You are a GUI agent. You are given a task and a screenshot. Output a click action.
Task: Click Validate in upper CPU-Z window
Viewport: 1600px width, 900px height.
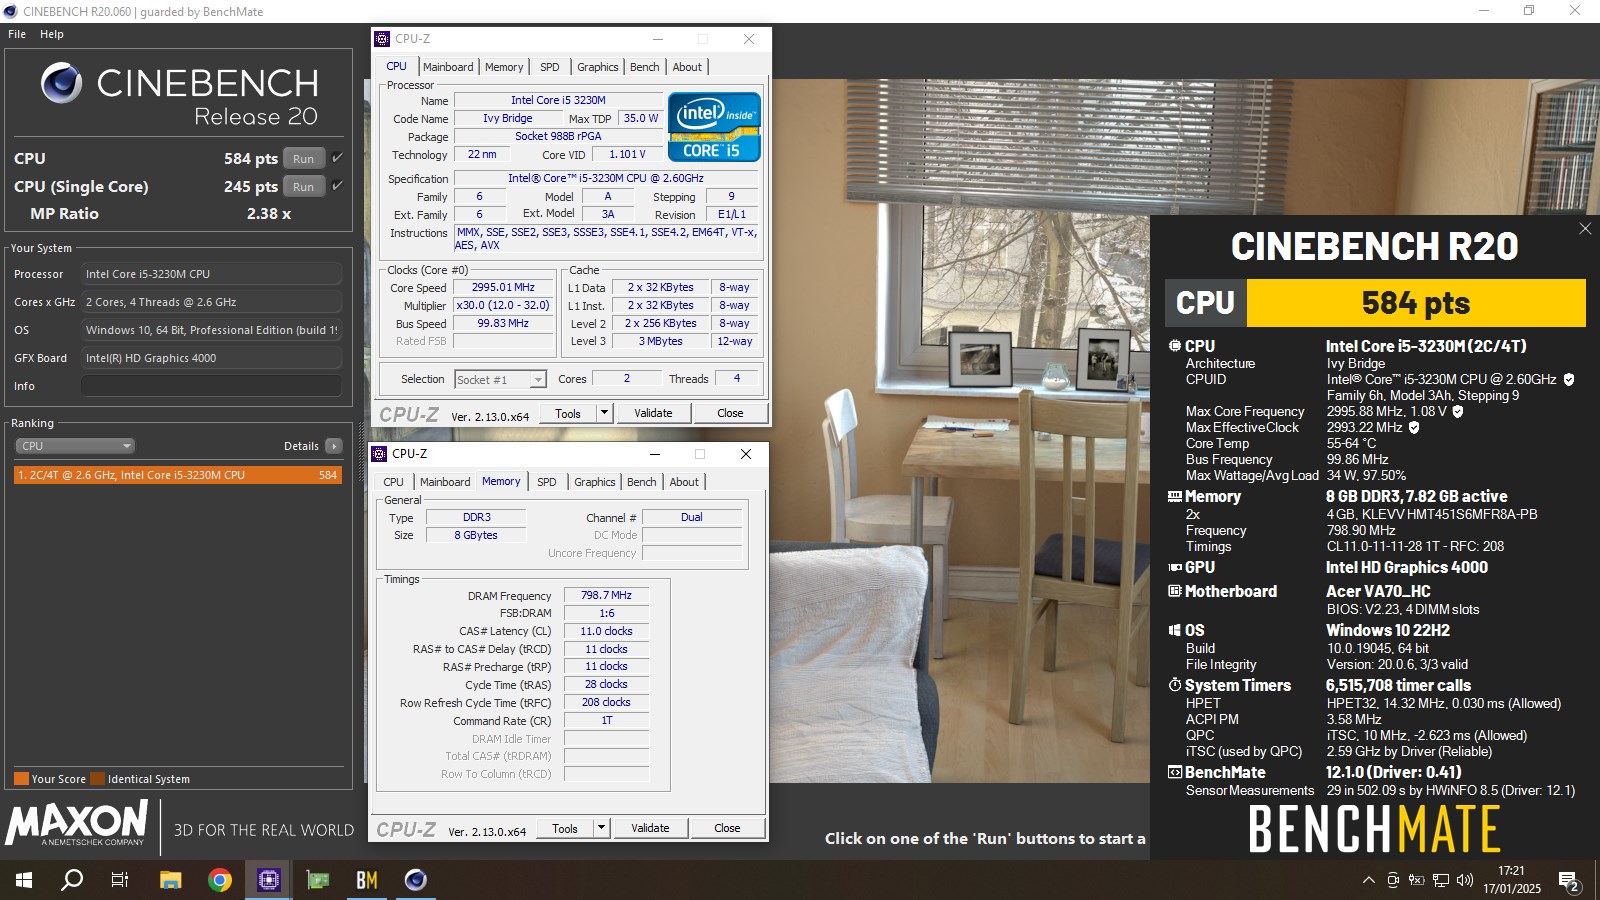click(x=653, y=413)
